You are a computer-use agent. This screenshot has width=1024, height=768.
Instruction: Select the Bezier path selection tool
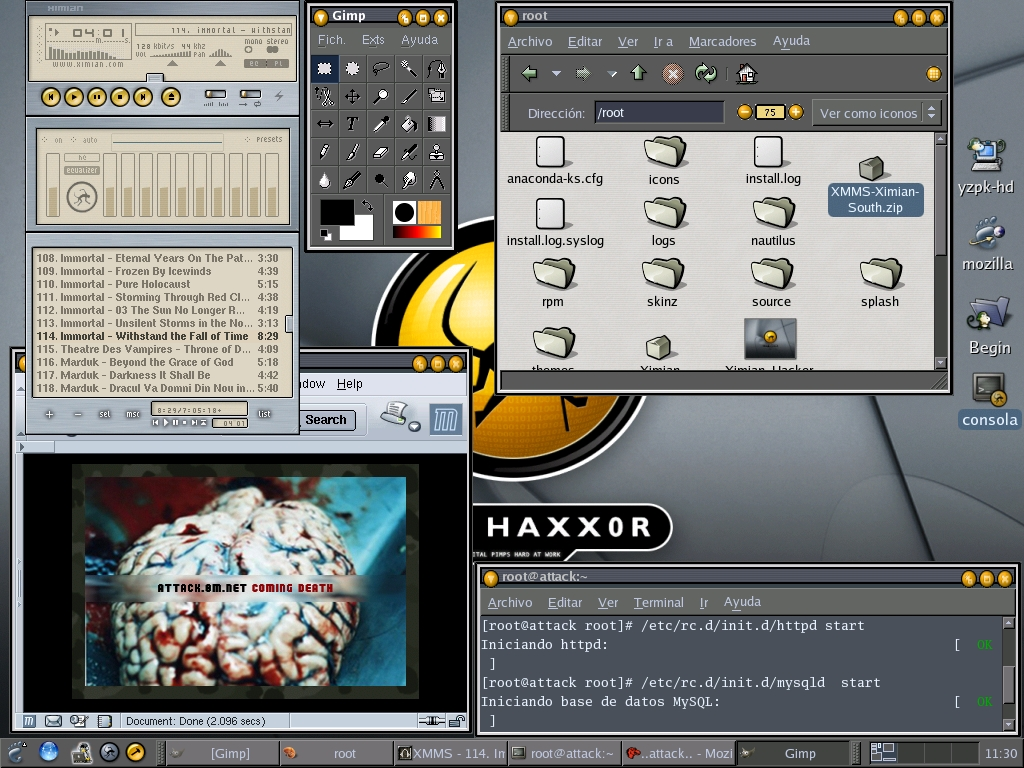click(436, 68)
